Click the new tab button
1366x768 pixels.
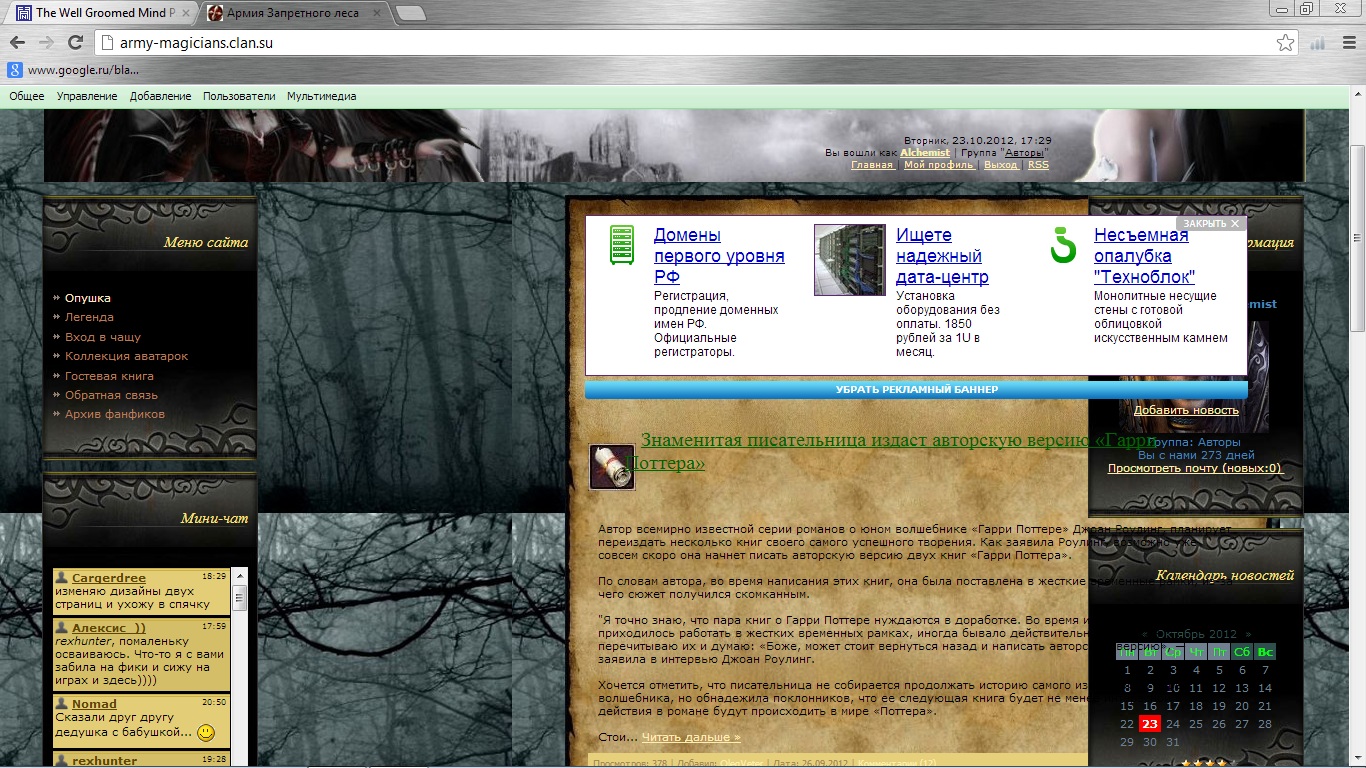410,13
